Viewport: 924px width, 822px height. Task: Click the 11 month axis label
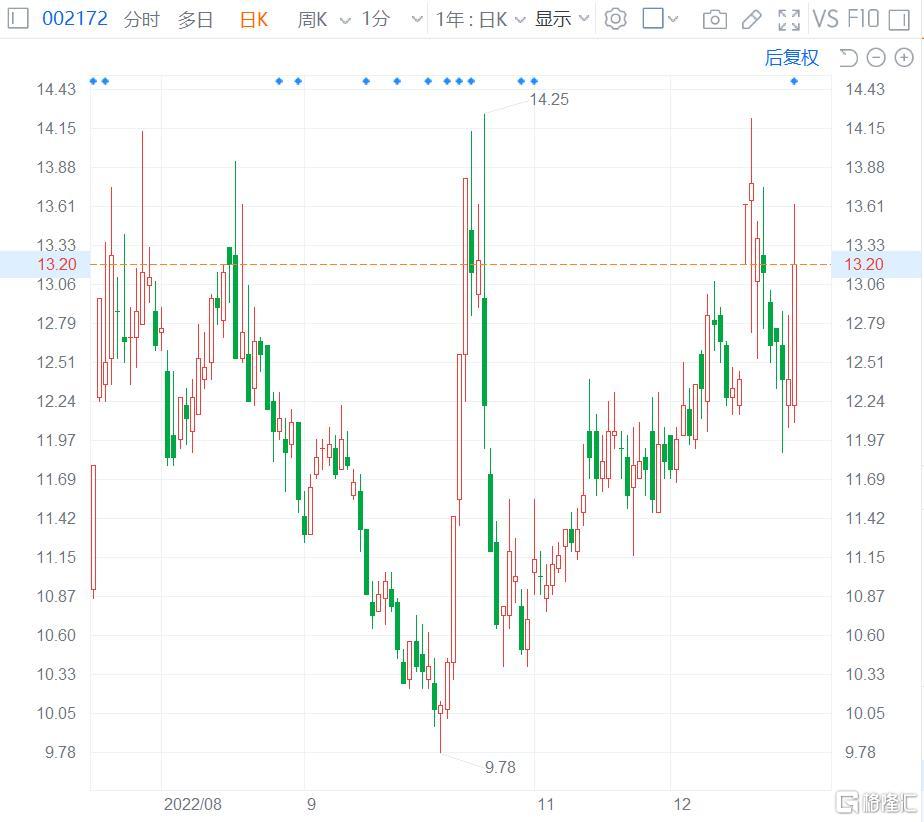click(x=546, y=804)
